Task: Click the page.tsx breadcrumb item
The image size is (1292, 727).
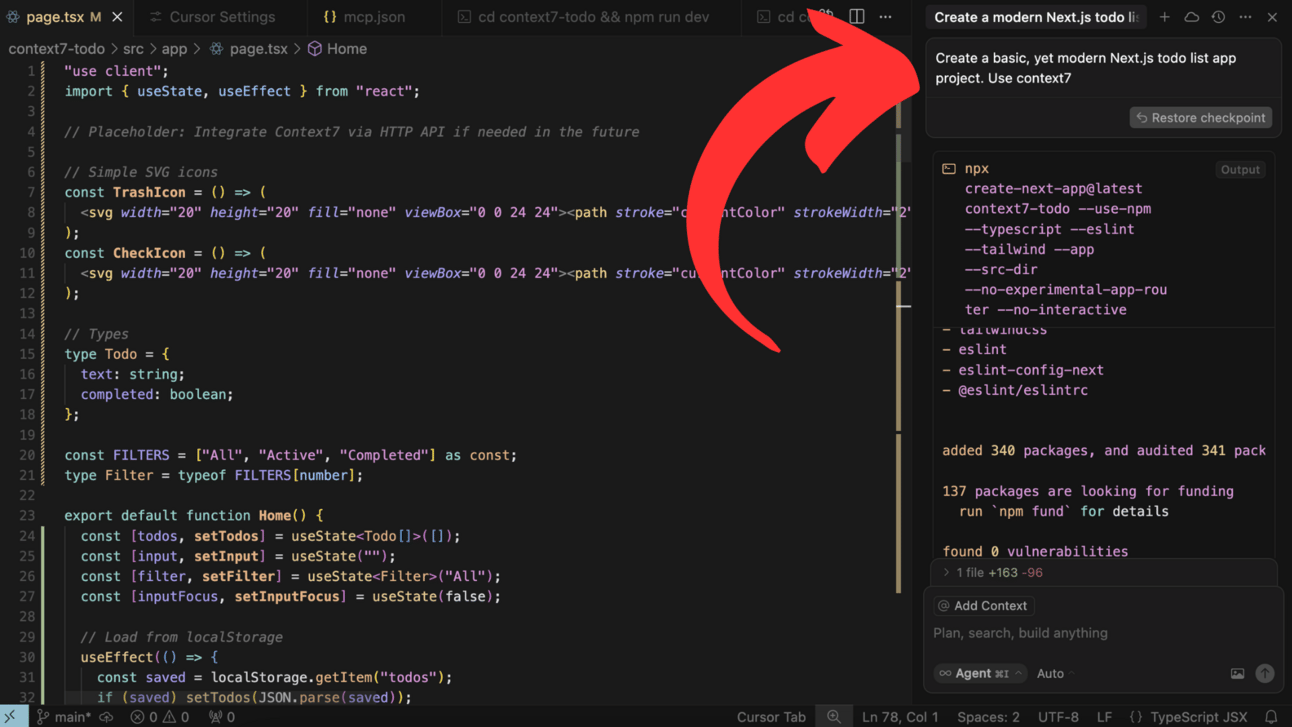Action: pos(249,49)
